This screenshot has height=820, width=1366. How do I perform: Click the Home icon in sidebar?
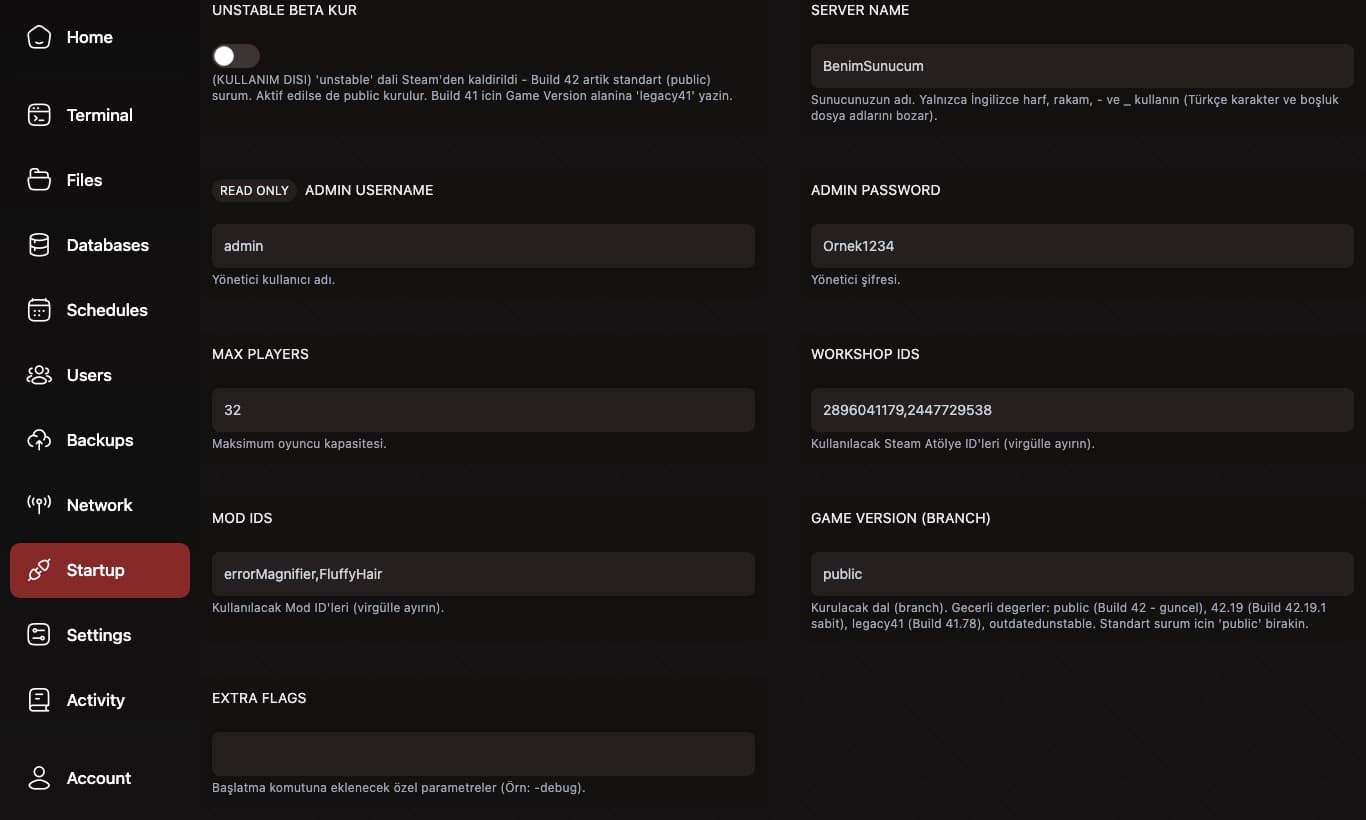[39, 38]
